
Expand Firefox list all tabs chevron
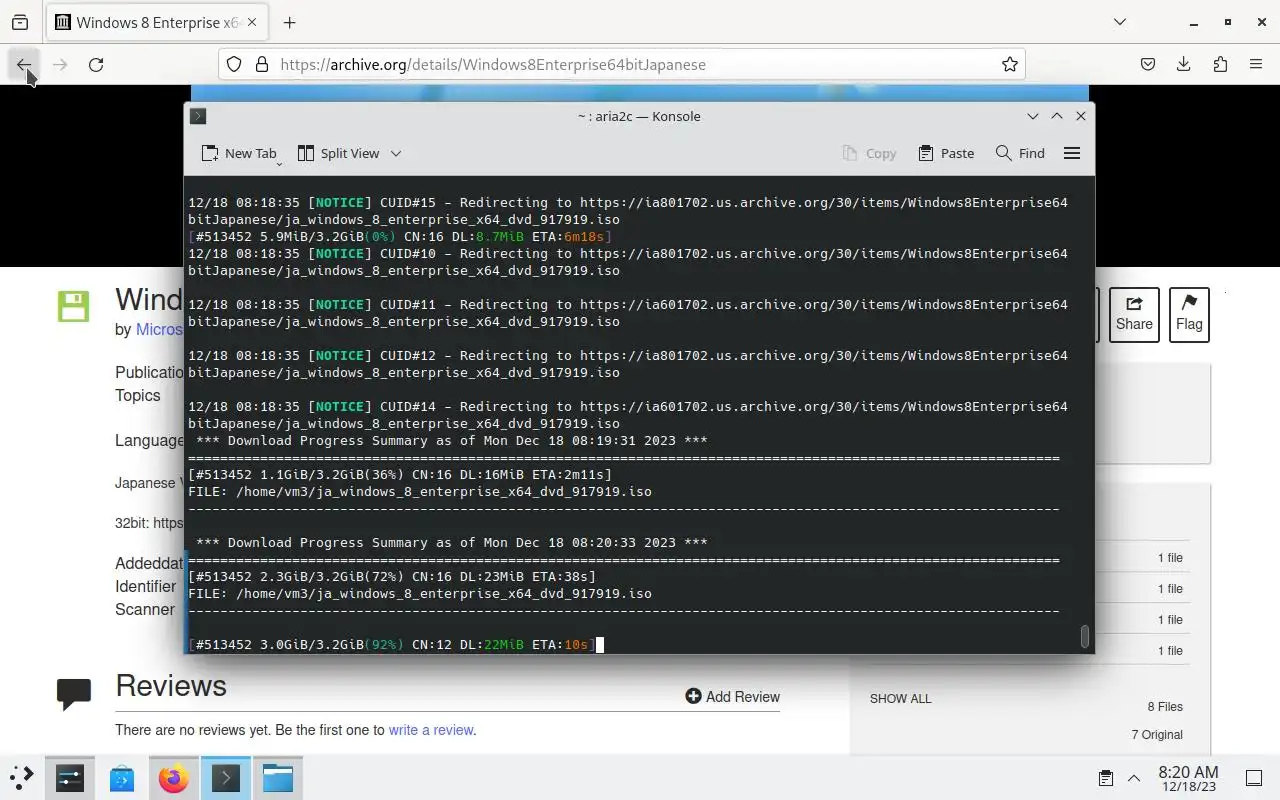pos(1120,22)
